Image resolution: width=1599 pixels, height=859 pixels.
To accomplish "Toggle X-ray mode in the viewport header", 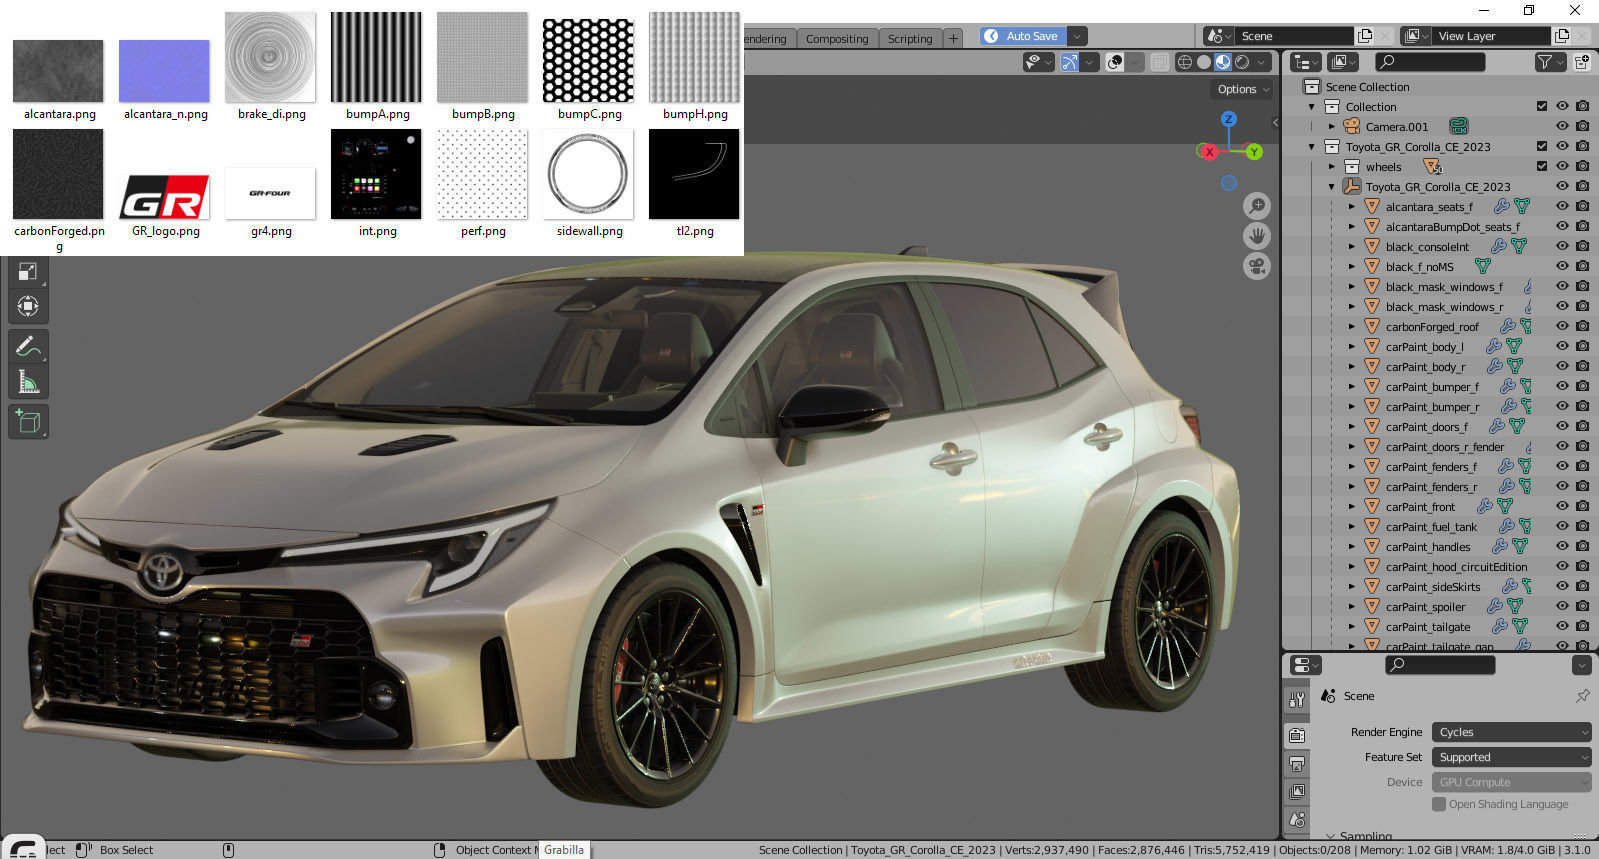I will (1159, 62).
